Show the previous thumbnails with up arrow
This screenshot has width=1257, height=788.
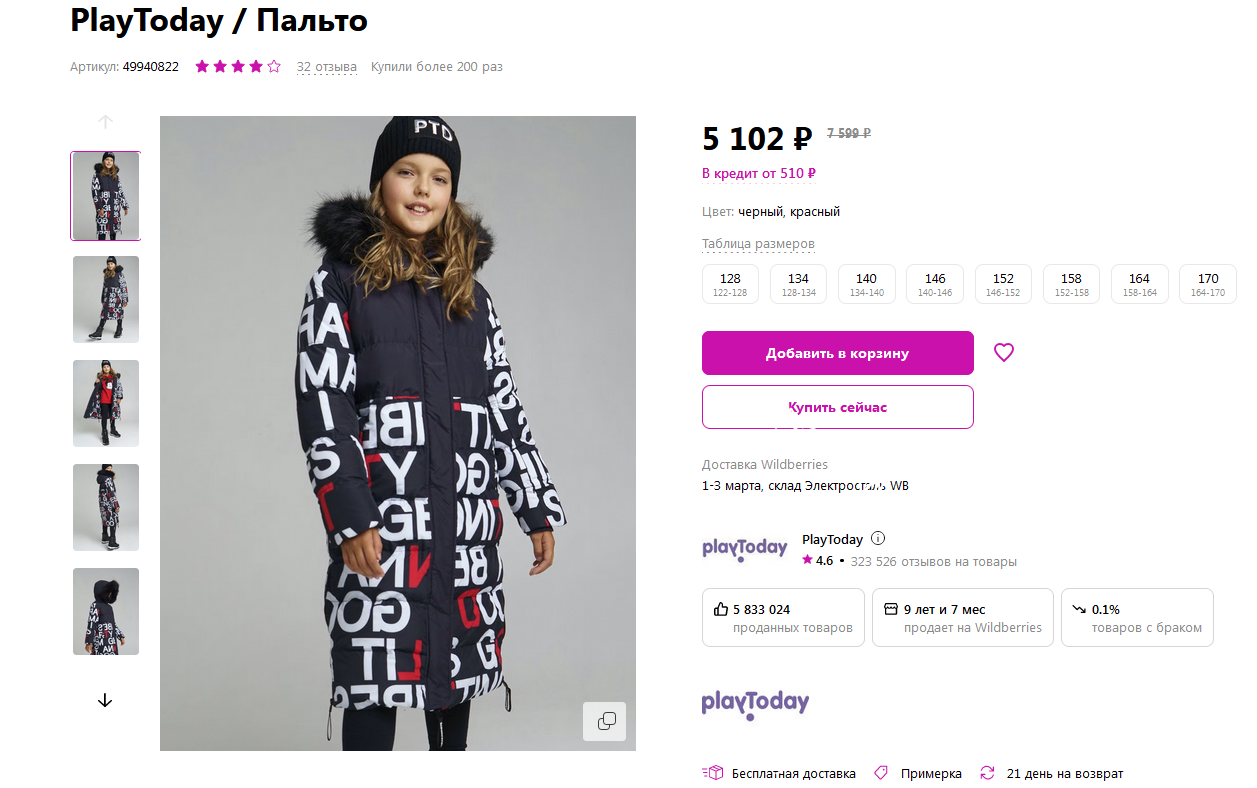(105, 122)
